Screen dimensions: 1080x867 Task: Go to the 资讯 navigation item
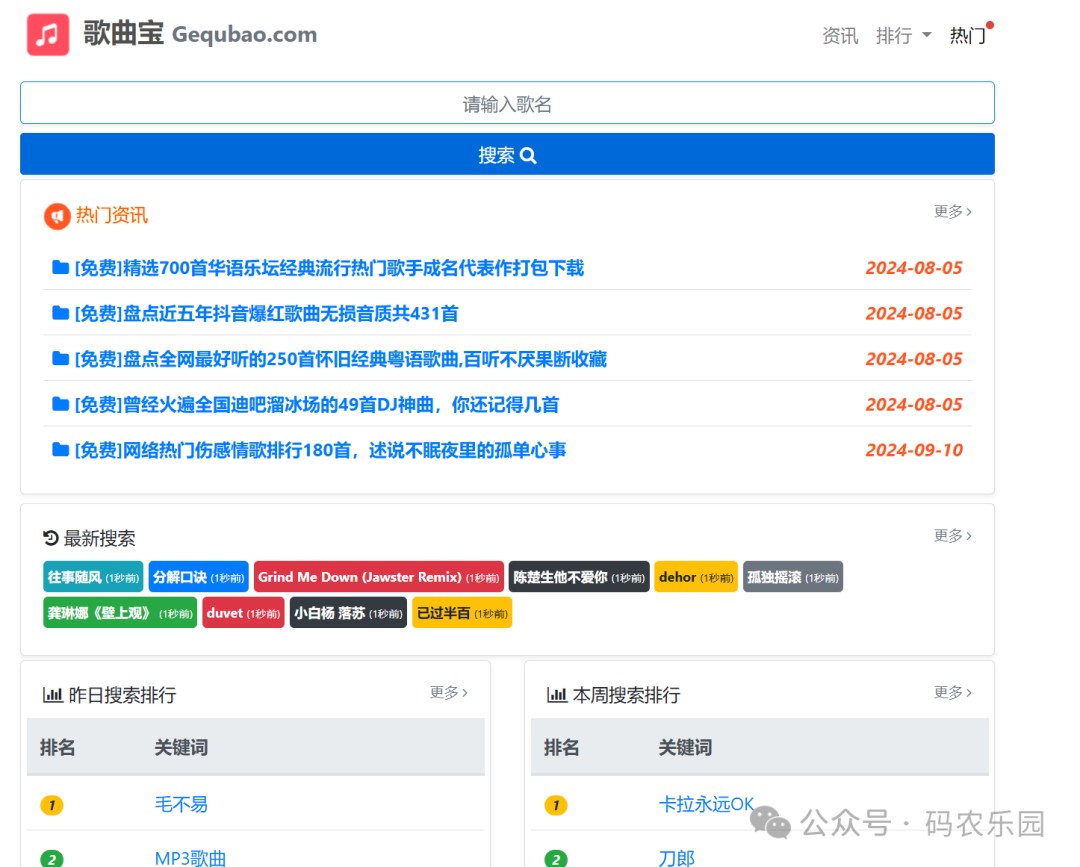pos(840,35)
